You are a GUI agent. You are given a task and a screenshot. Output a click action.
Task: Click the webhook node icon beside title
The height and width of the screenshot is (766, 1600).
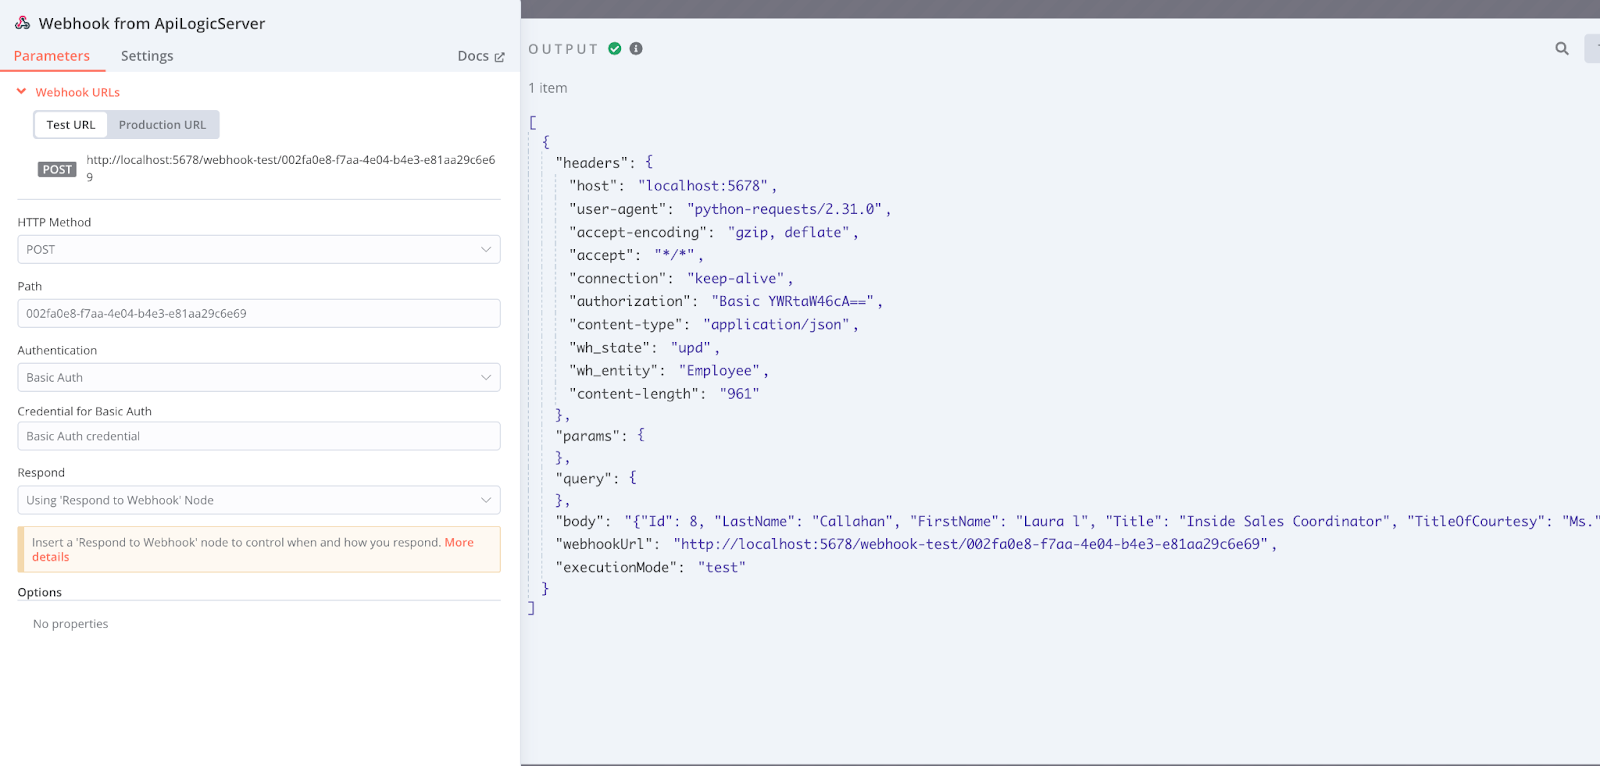tap(22, 22)
